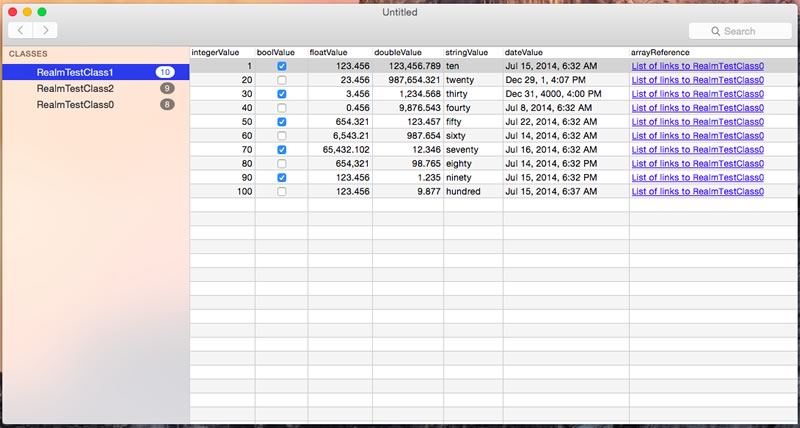800x428 pixels.
Task: Select RealmTestClass2 in sidebar
Action: tap(76, 88)
